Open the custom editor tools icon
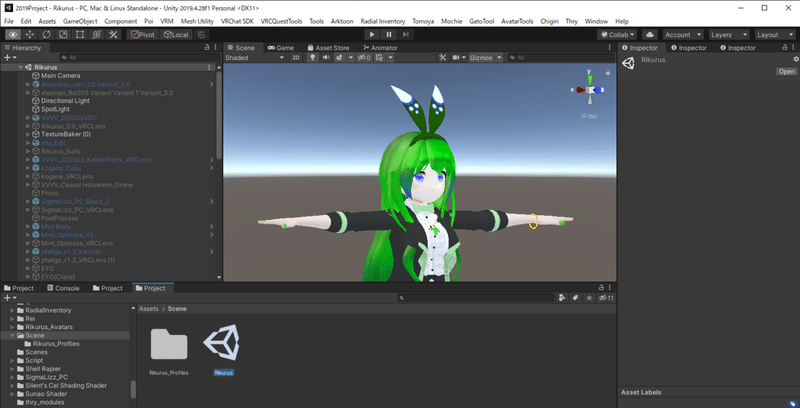 point(113,35)
